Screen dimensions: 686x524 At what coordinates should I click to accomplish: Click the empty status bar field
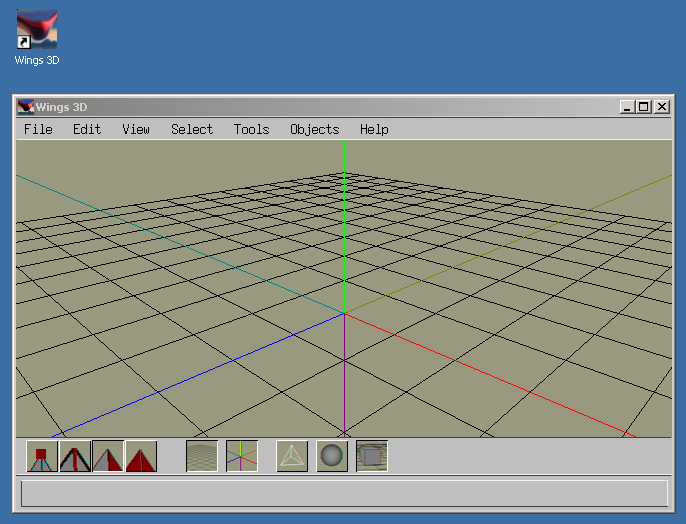344,493
